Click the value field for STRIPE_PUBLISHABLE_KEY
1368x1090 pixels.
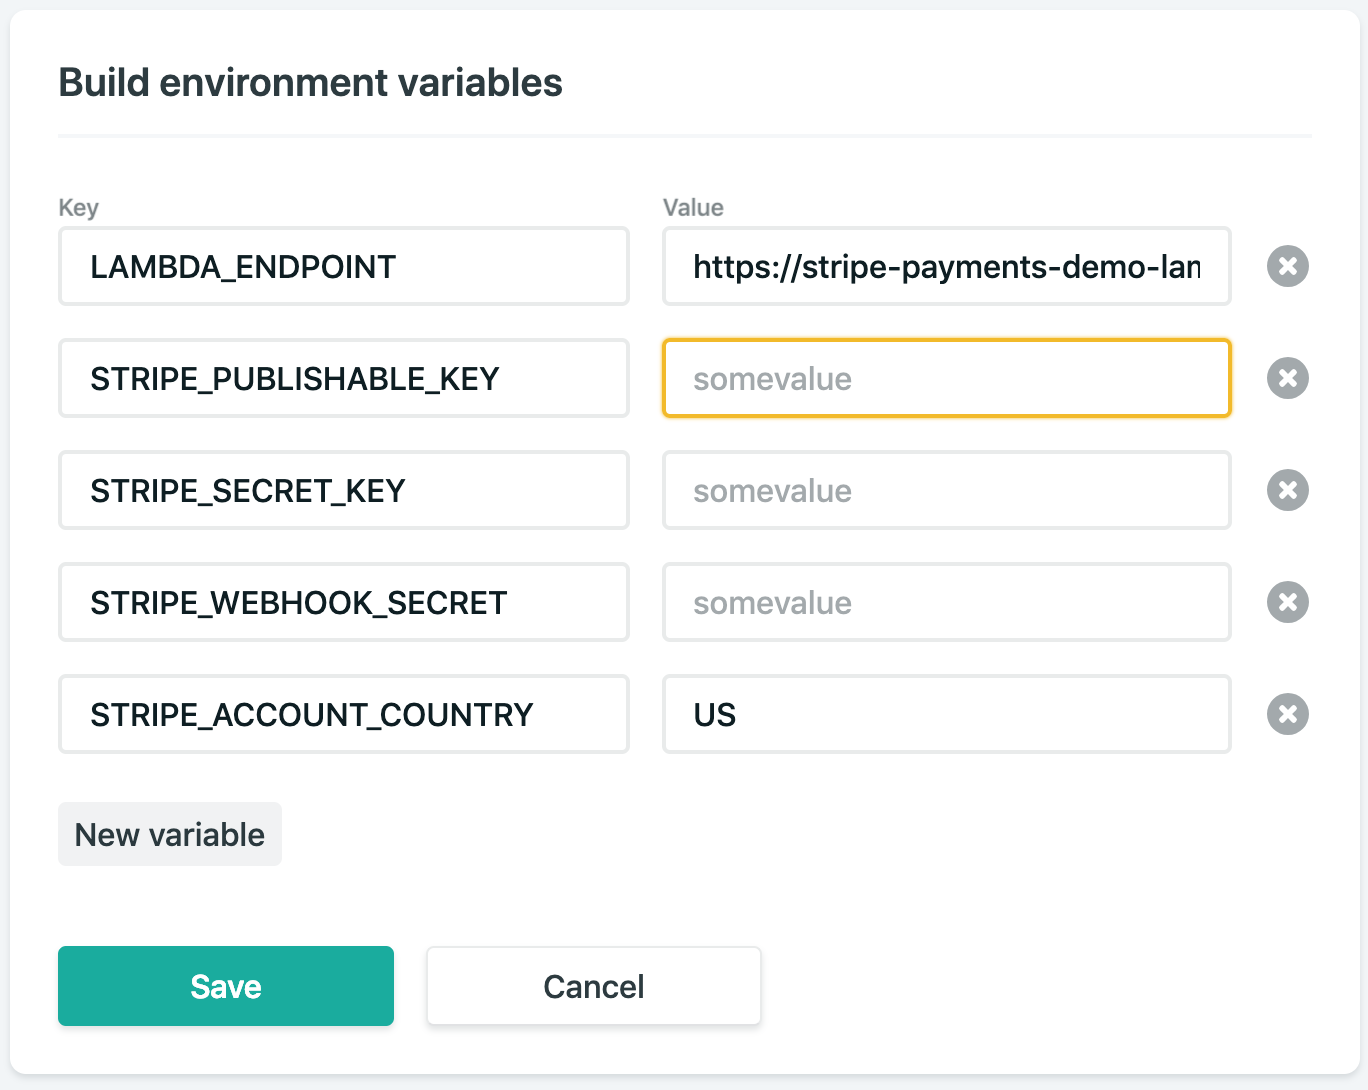tap(946, 378)
